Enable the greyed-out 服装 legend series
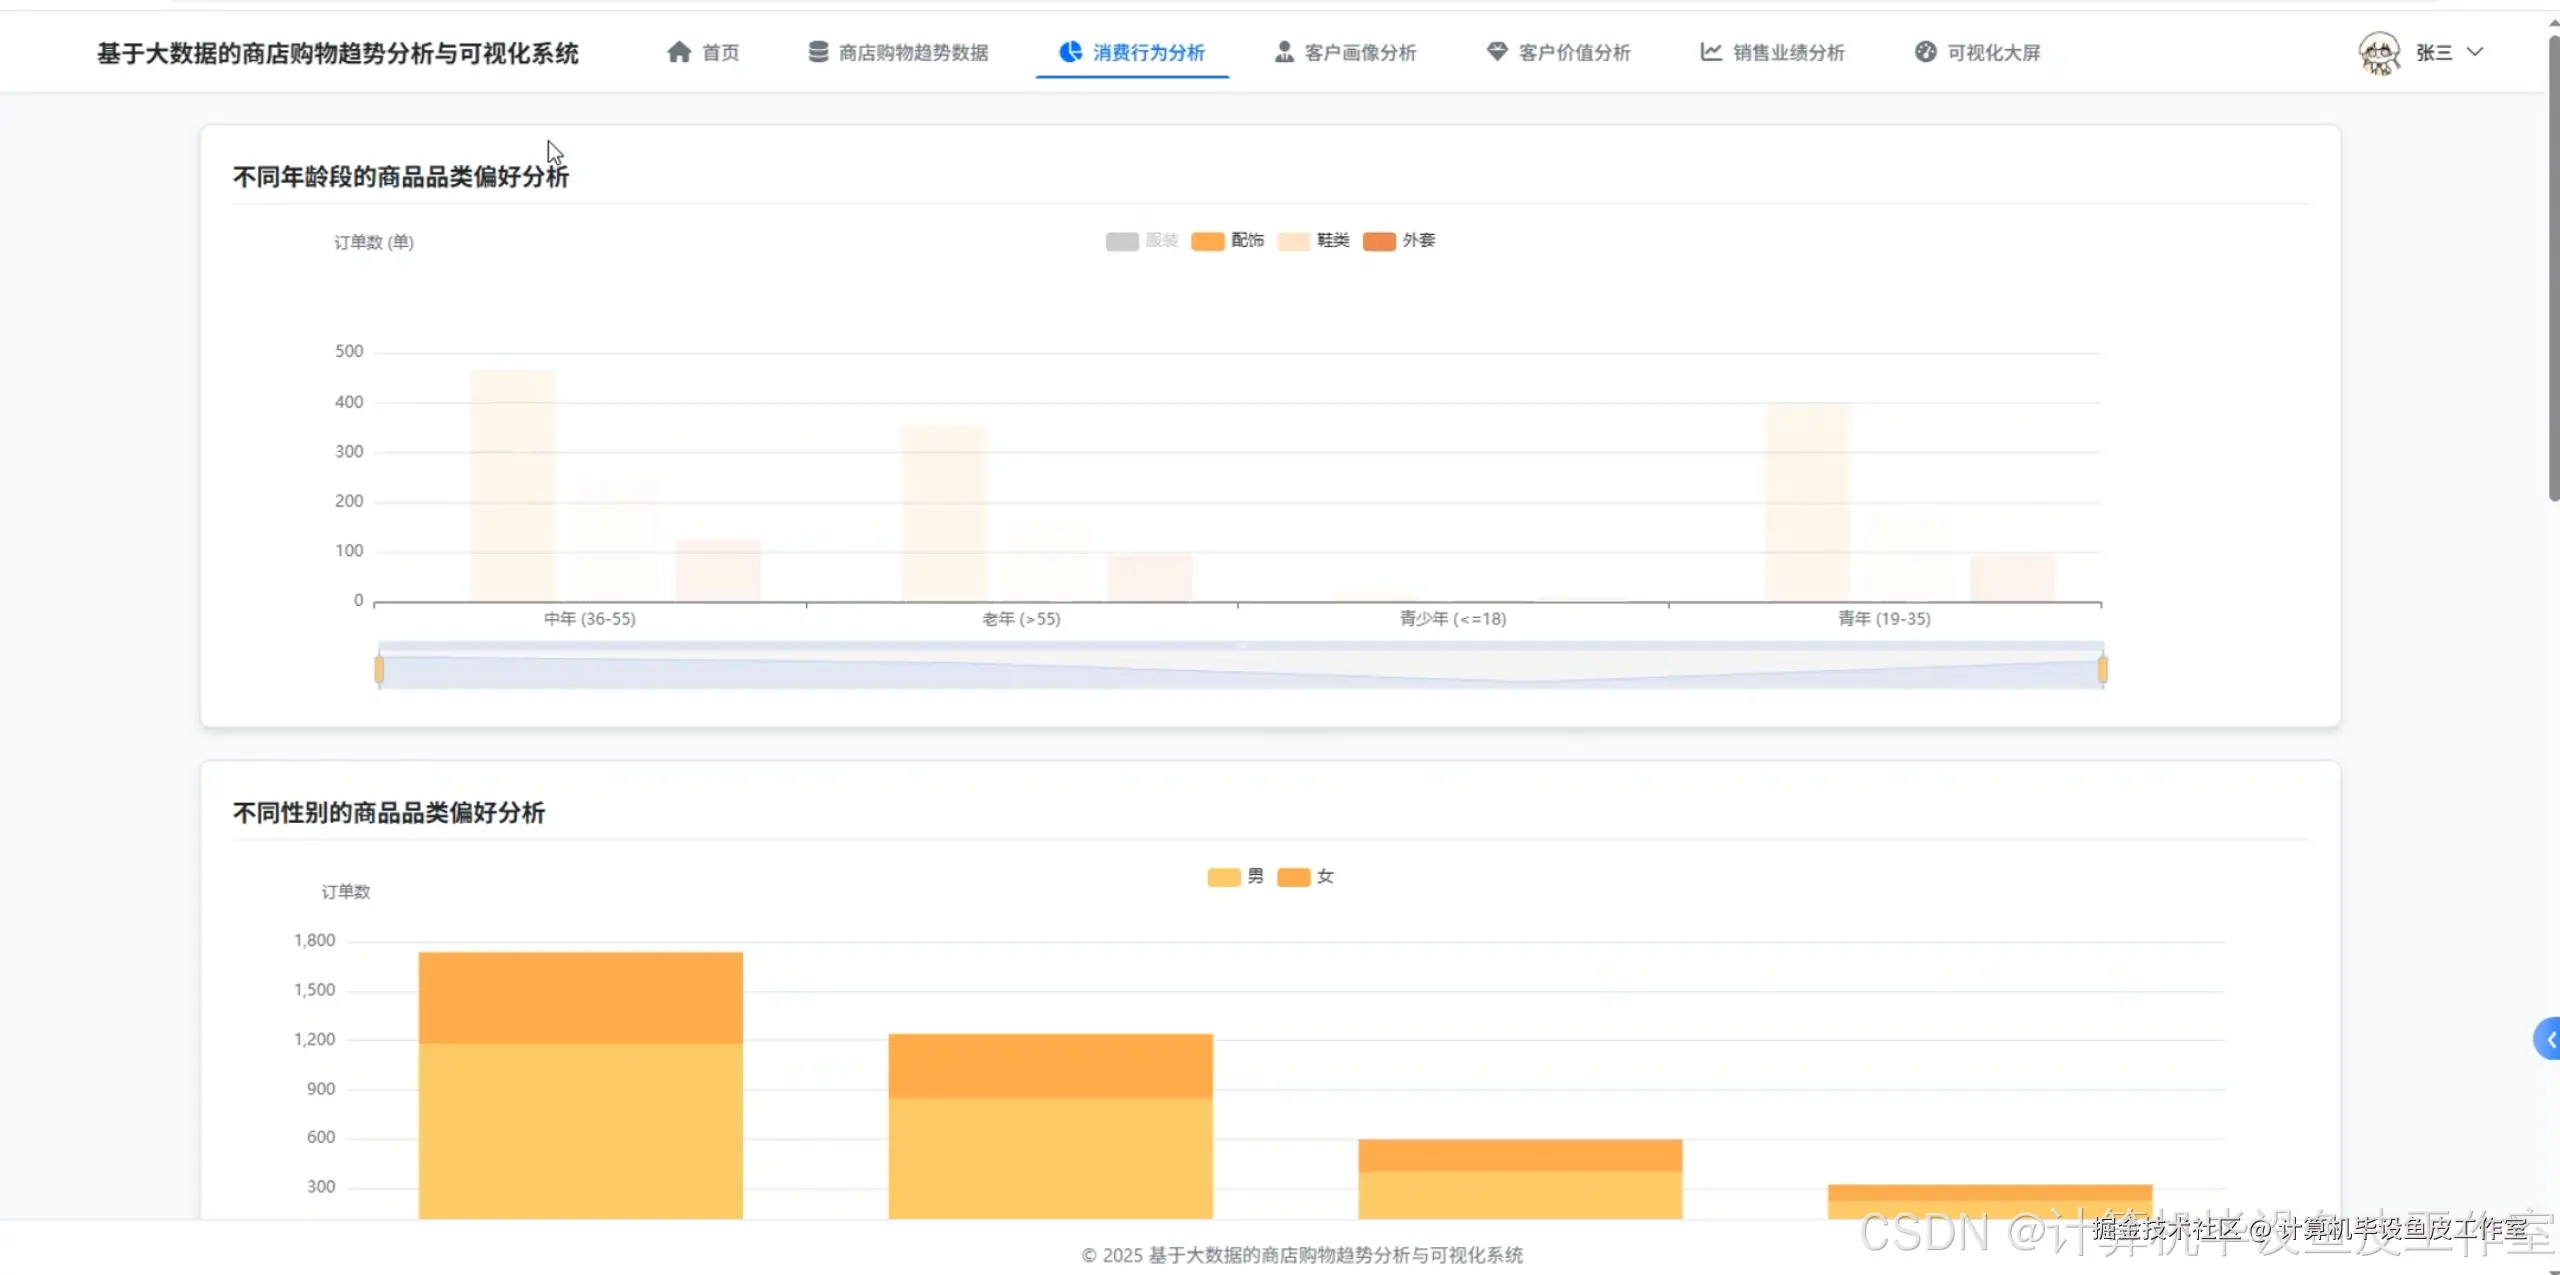Screen dimensions: 2560x1275 [1122, 241]
